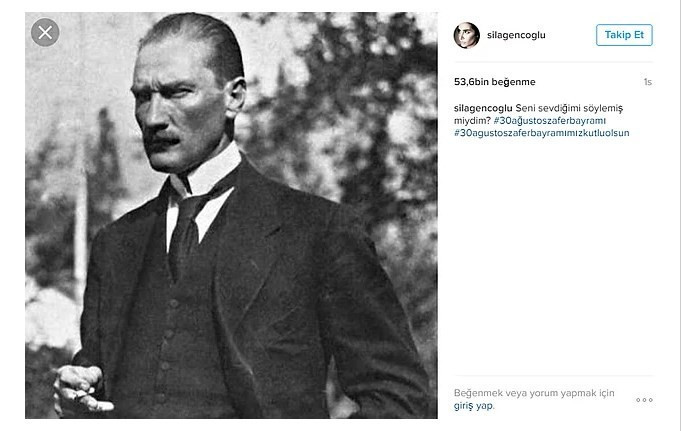Open the #30agustoszaferbayramımızkutluolsun hashtag
This screenshot has height=431, width=681.
pos(542,133)
